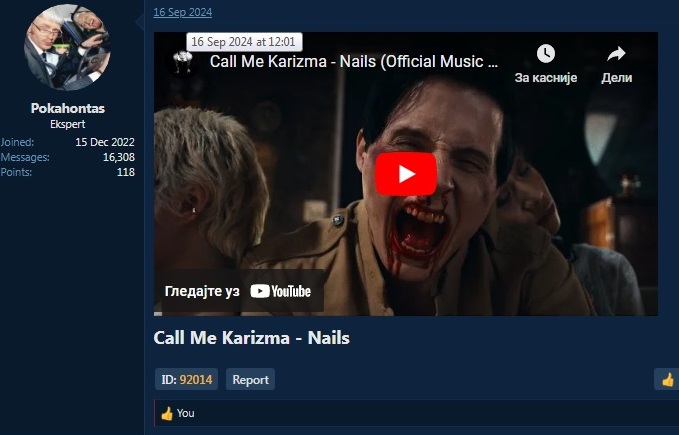Image resolution: width=679 pixels, height=435 pixels.
Task: Play the Call Me Karizma Nails video
Action: click(x=406, y=174)
